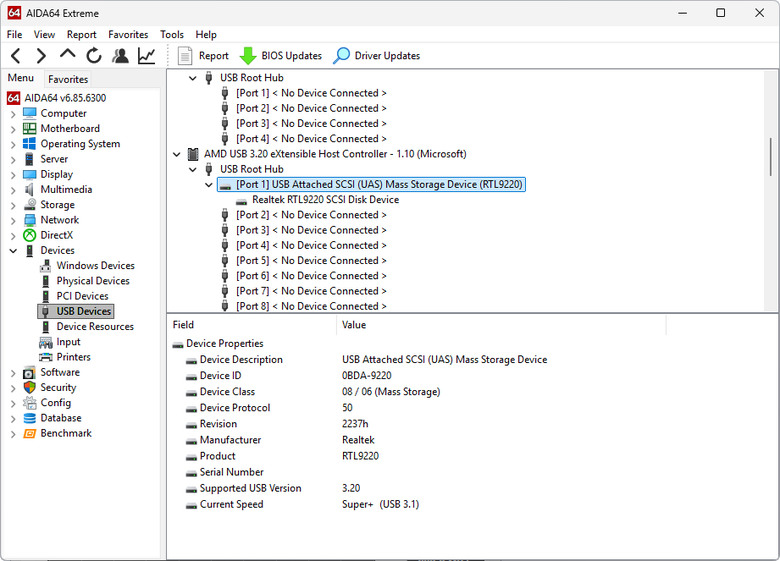780x561 pixels.
Task: Open the Tools menu
Action: (172, 34)
